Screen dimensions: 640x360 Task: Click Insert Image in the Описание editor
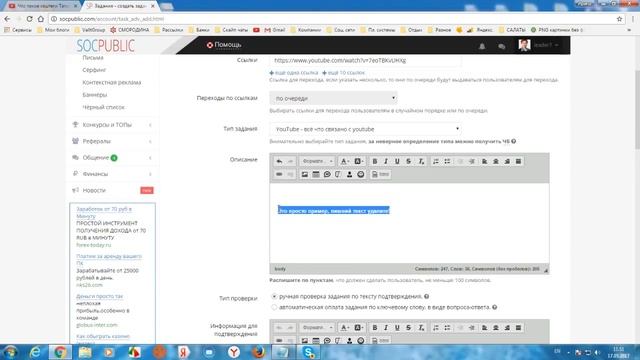coord(304,174)
